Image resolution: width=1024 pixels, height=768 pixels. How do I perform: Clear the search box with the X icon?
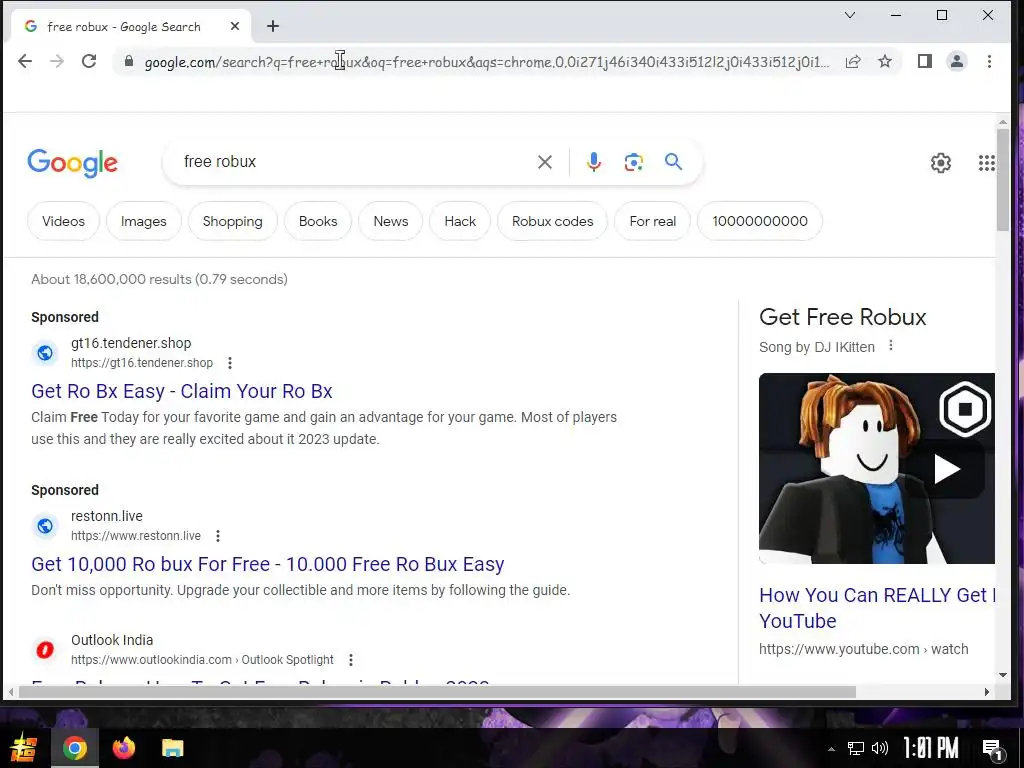click(545, 162)
